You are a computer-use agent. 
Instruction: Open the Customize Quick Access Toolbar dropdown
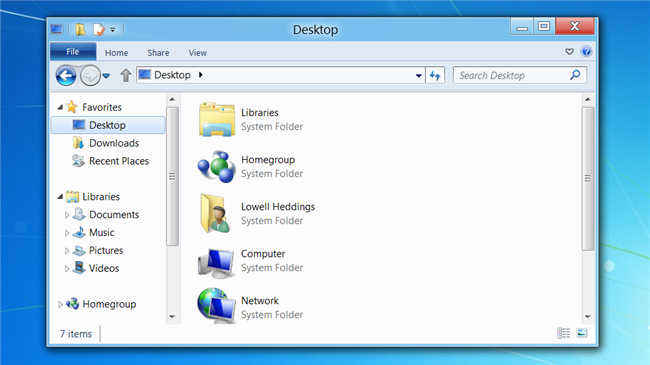pos(113,30)
